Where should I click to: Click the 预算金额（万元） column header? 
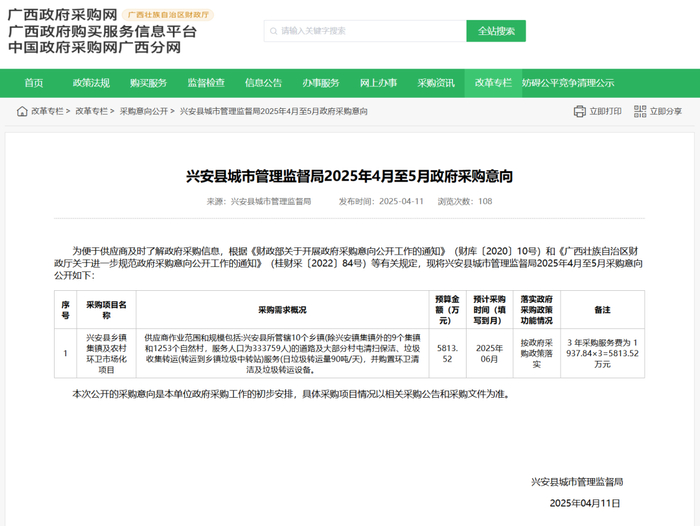coord(447,310)
